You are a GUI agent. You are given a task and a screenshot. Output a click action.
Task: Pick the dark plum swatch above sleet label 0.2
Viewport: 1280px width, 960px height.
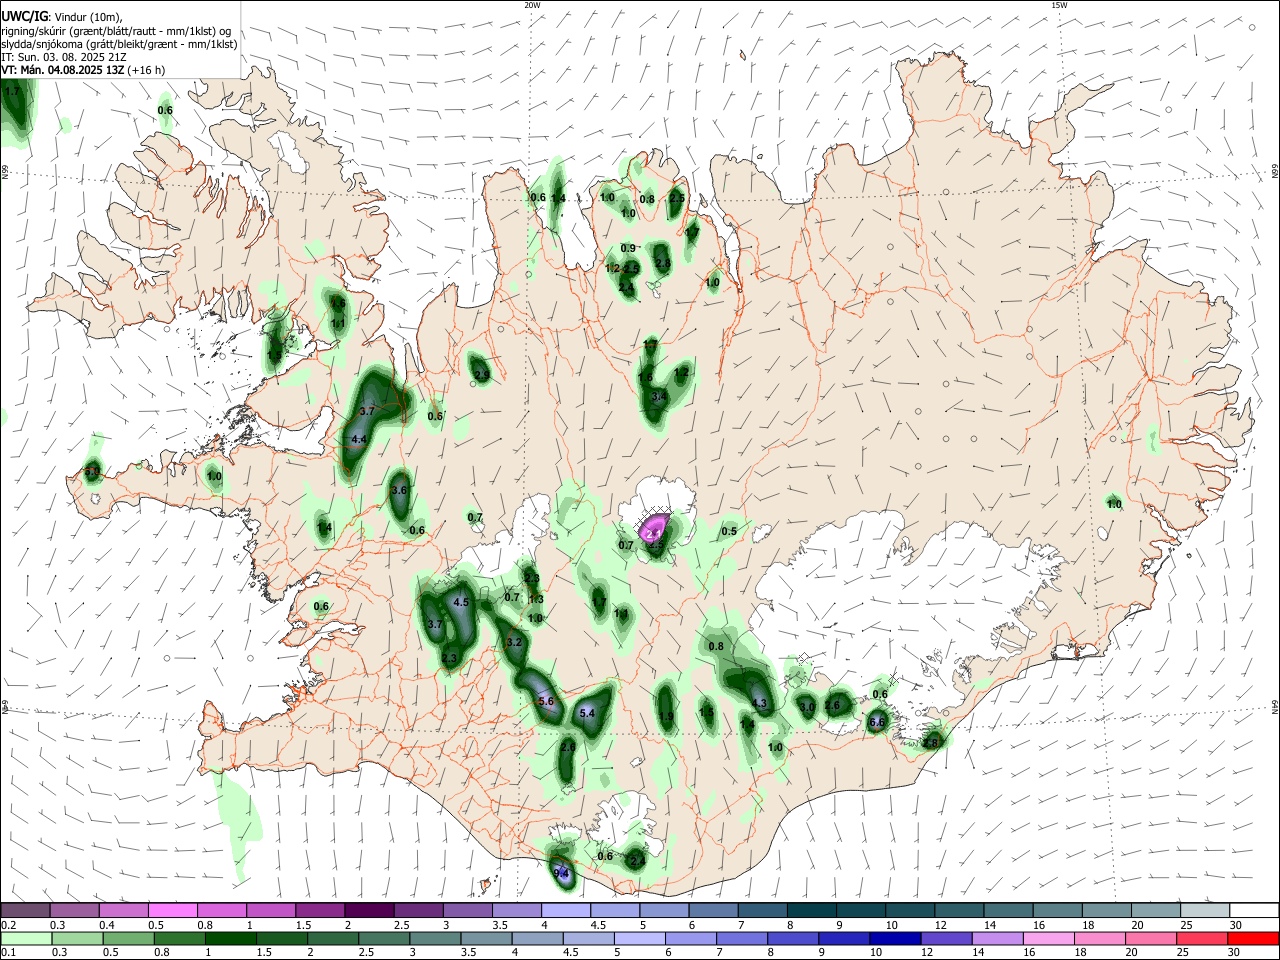pos(25,910)
